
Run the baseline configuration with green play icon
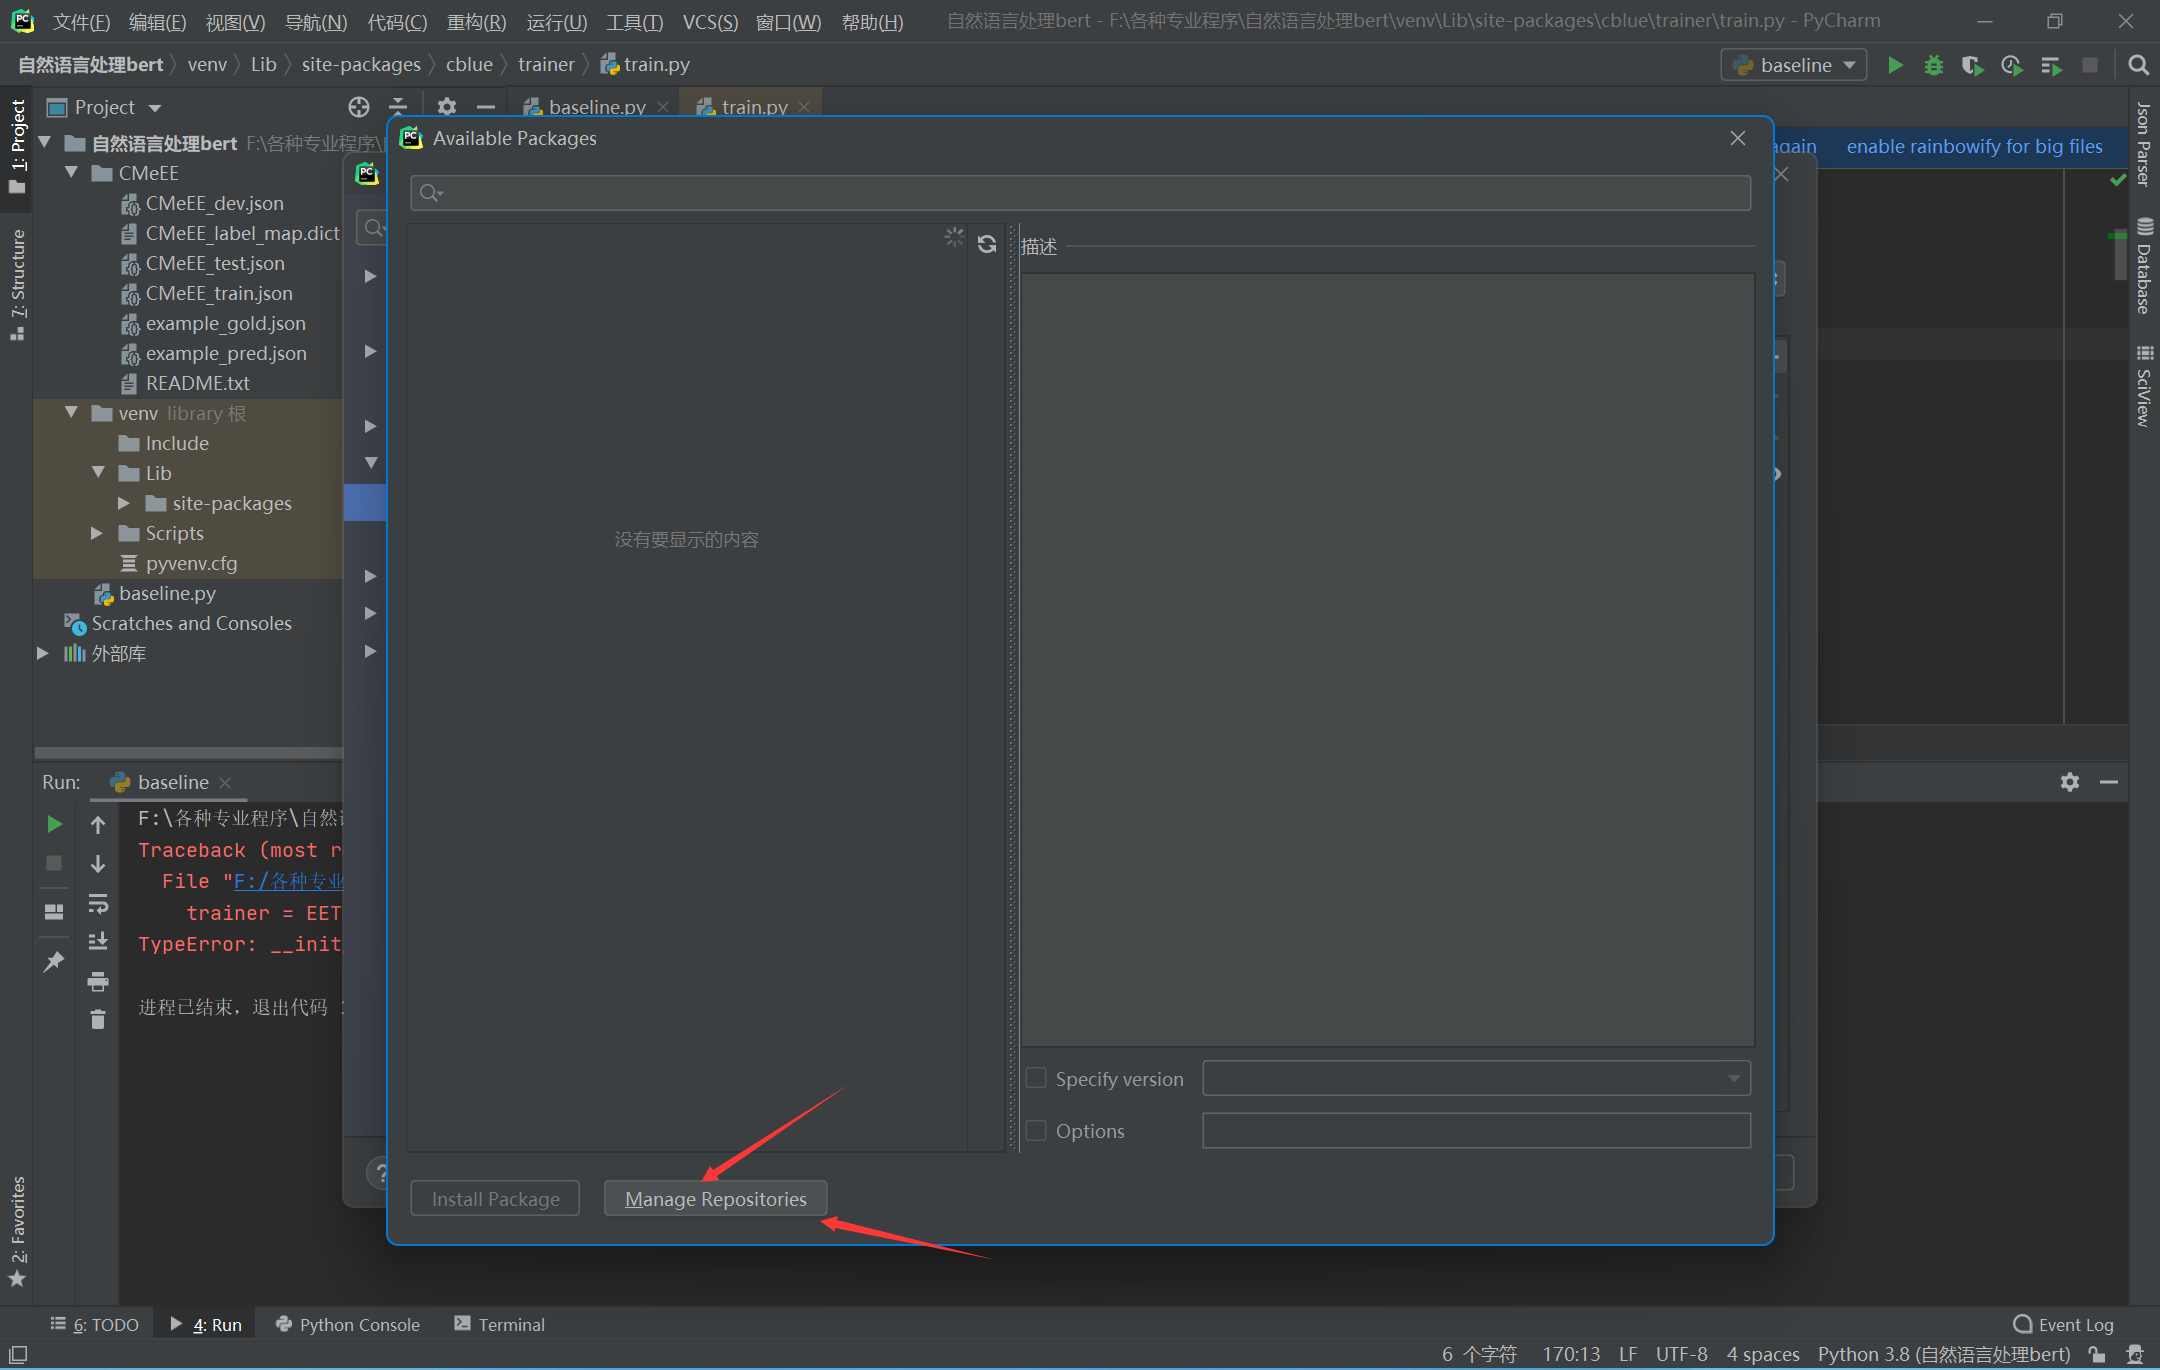pyautogui.click(x=1895, y=65)
